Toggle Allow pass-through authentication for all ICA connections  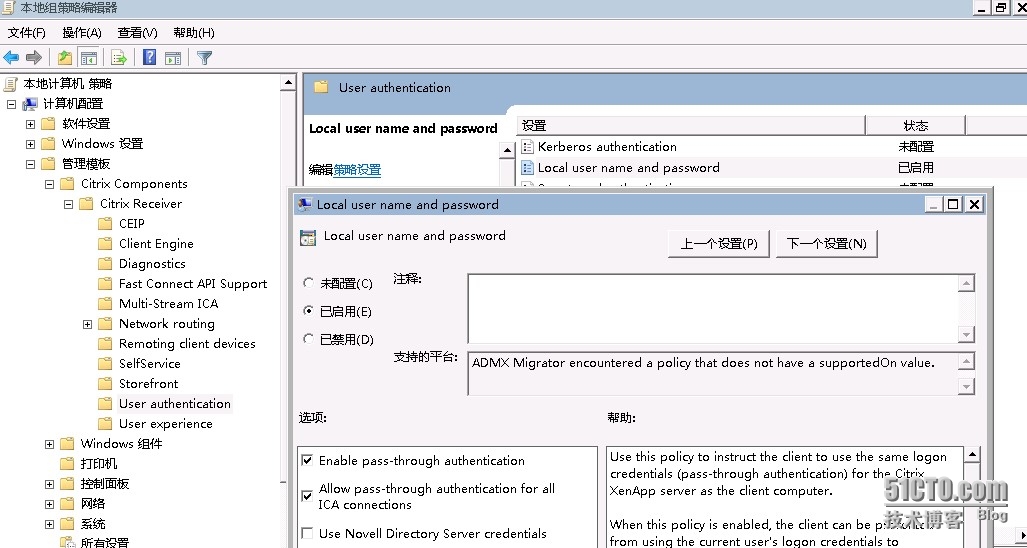point(307,496)
